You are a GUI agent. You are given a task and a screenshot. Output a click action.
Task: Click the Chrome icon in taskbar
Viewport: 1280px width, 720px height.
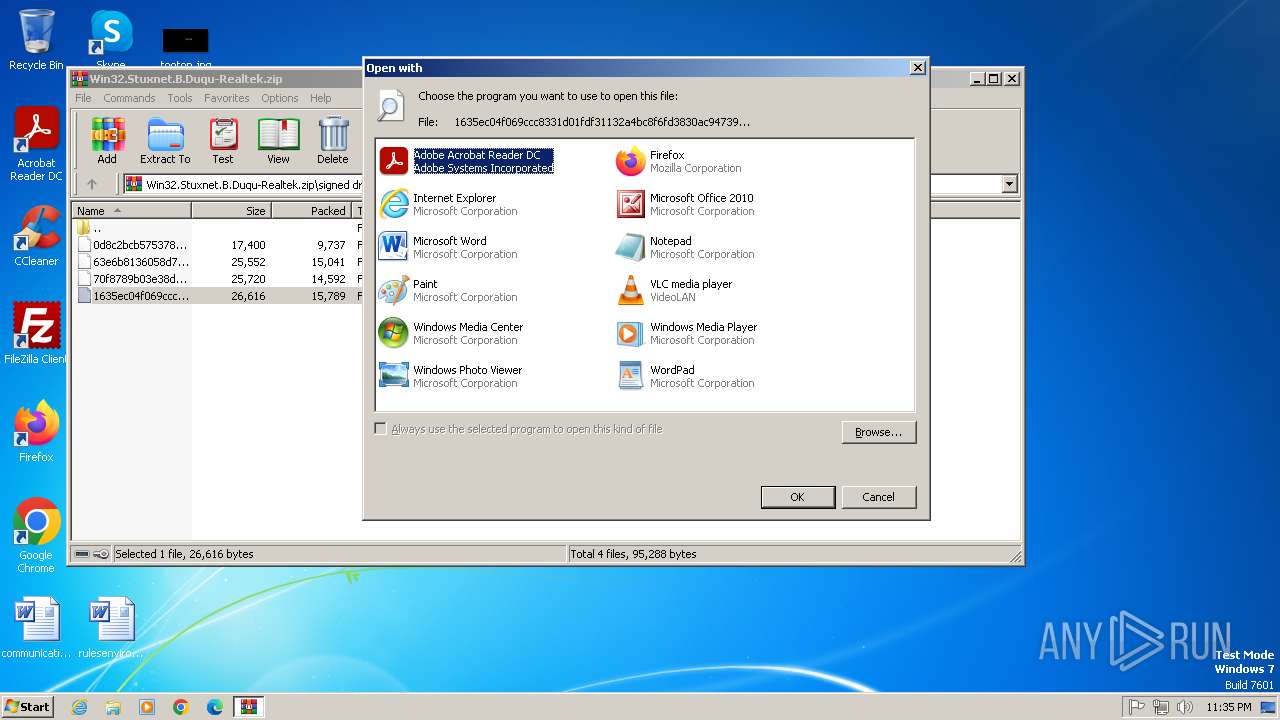(x=181, y=707)
